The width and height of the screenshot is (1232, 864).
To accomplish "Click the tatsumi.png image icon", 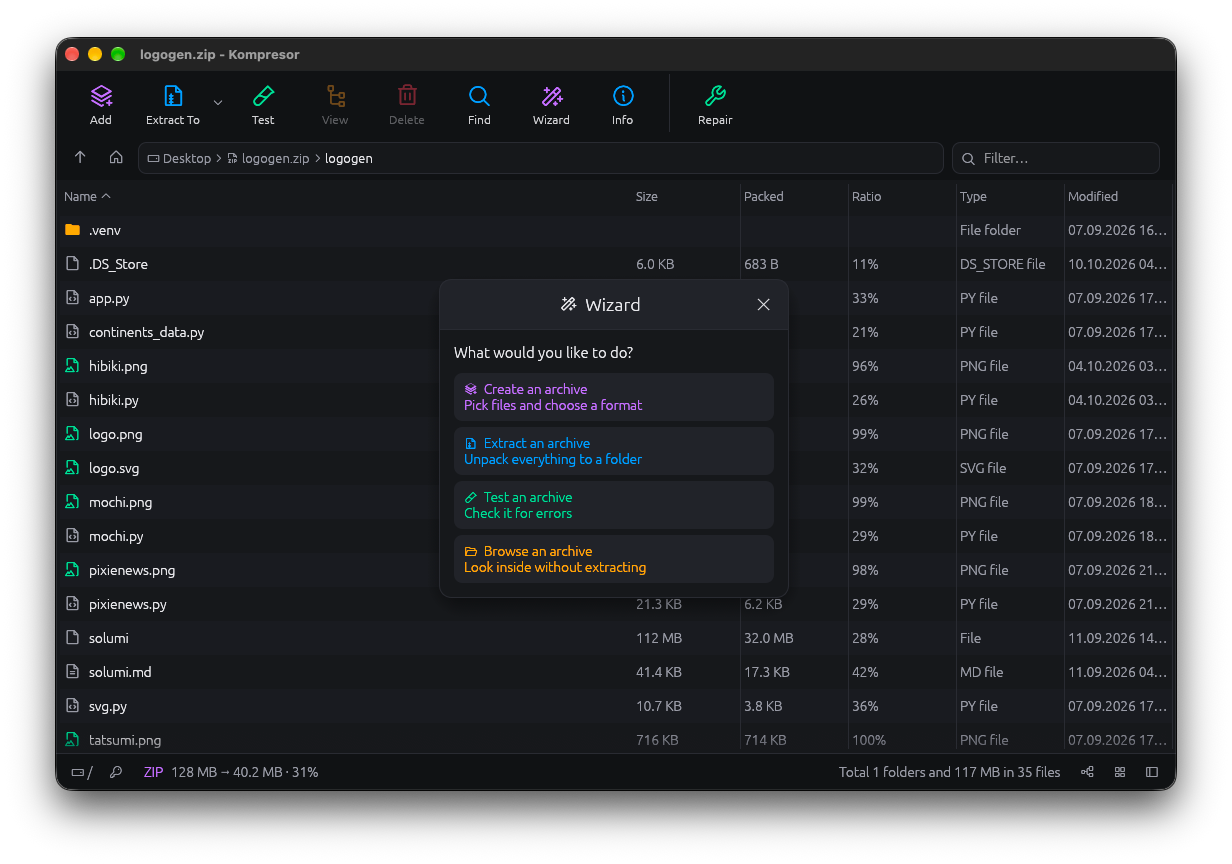I will coord(72,740).
